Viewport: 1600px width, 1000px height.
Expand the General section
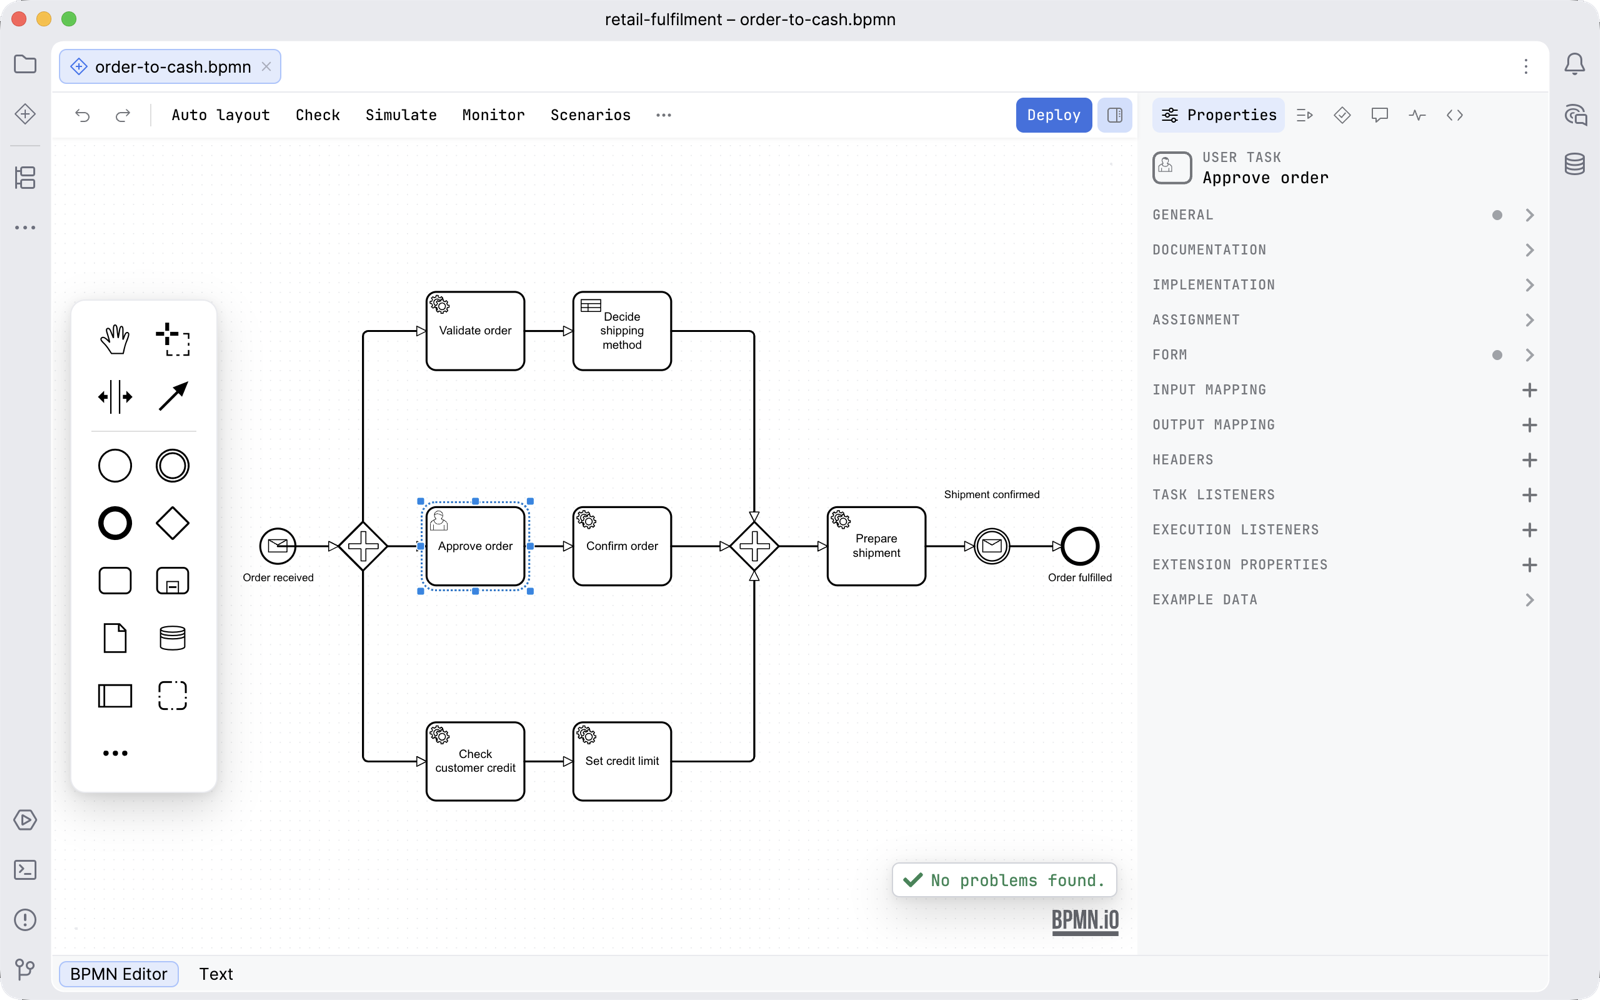(x=1343, y=215)
